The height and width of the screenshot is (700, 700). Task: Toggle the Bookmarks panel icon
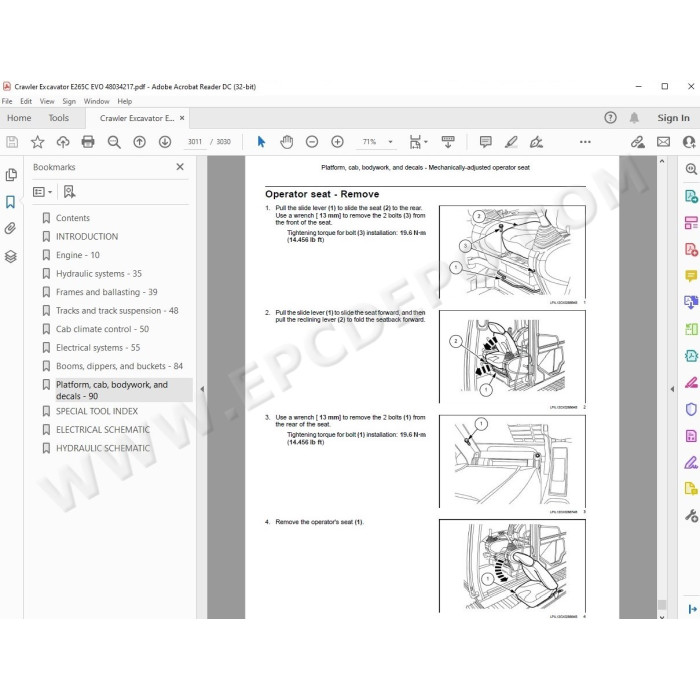10,202
